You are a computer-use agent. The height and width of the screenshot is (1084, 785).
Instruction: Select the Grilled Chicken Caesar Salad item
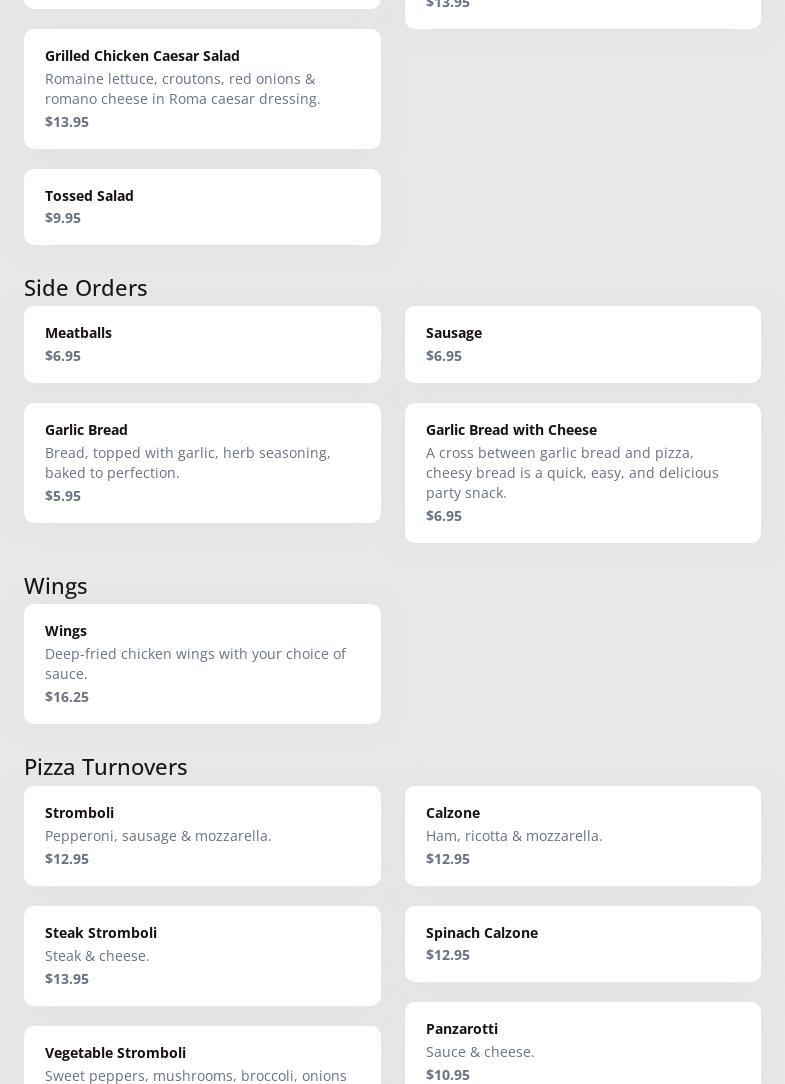tap(202, 88)
